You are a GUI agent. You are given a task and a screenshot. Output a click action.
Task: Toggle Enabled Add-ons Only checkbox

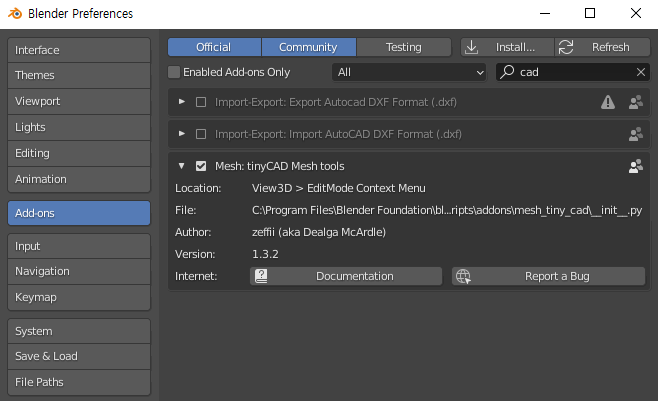(174, 72)
